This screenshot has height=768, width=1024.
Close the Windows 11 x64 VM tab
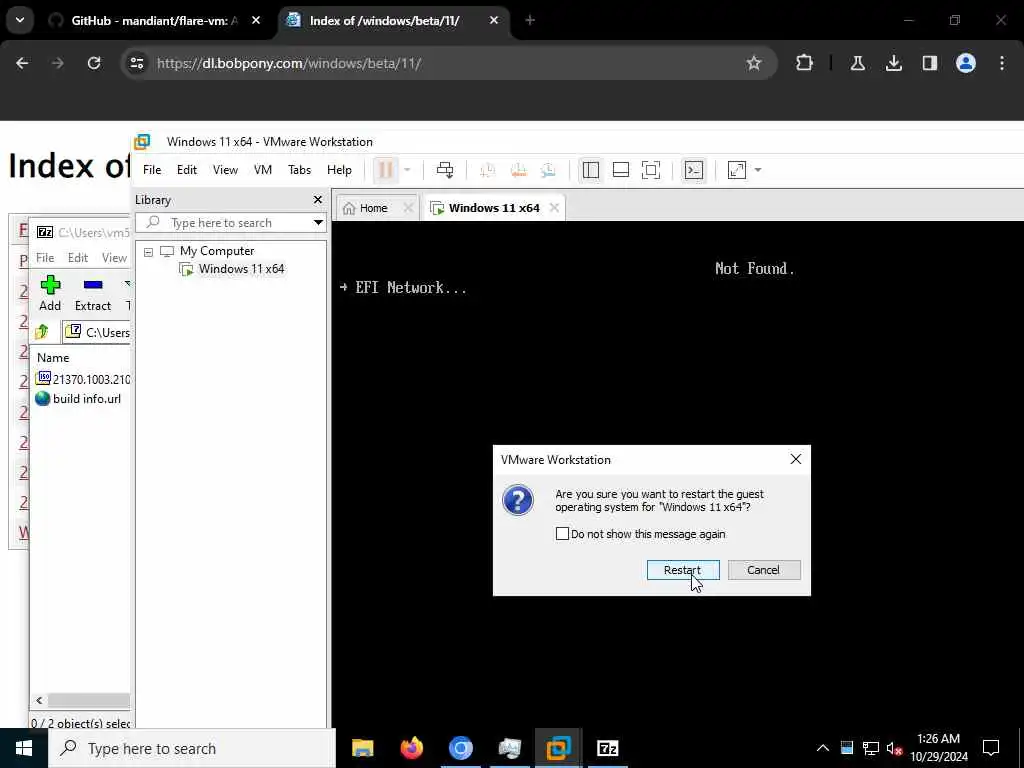pyautogui.click(x=554, y=208)
